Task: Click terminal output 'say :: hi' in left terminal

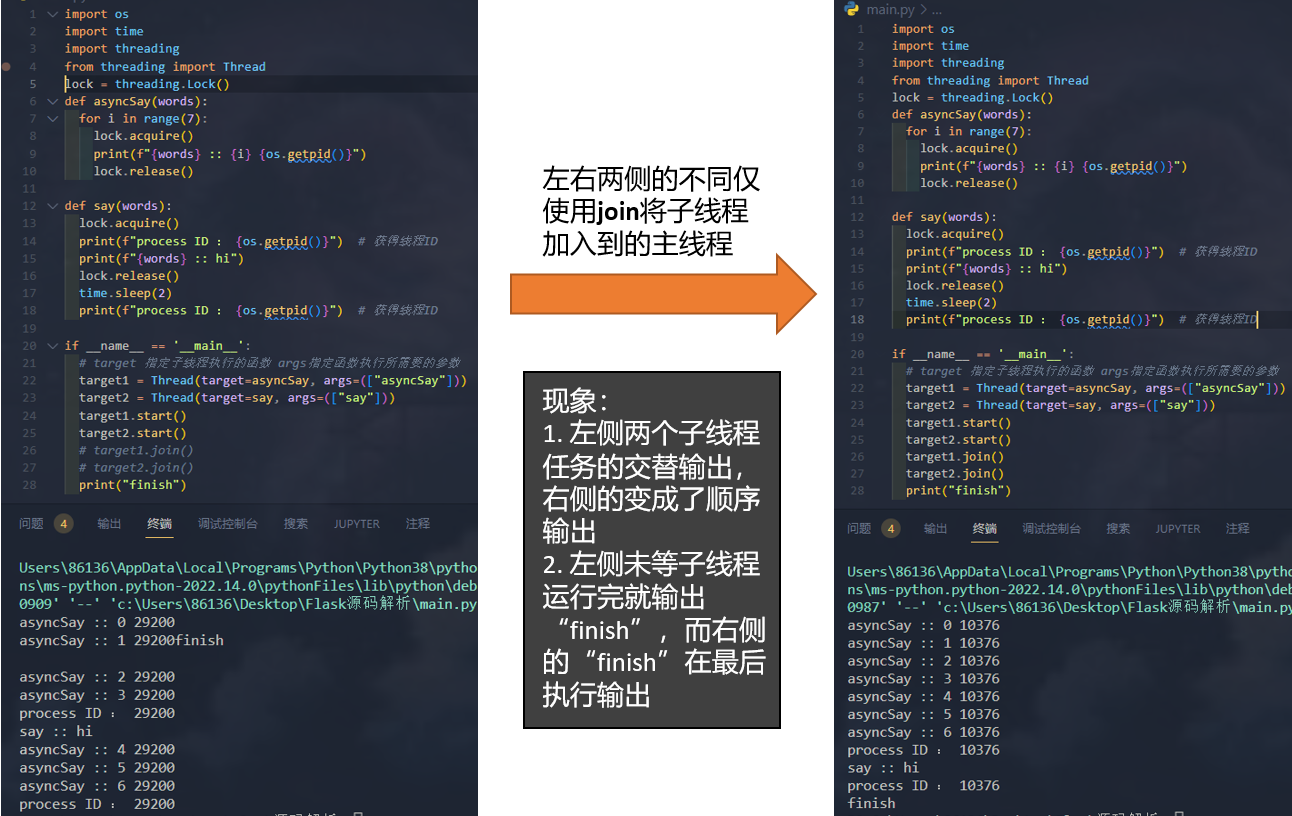Action: pyautogui.click(x=55, y=731)
